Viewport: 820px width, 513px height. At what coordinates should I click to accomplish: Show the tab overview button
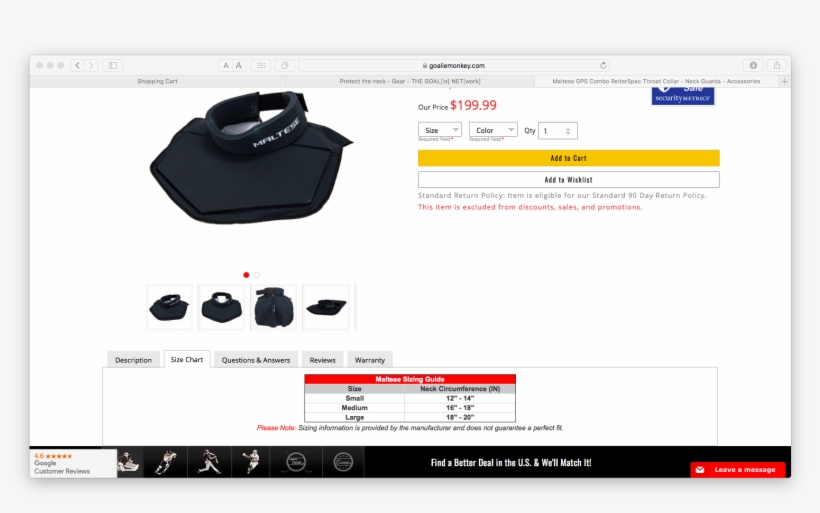[284, 65]
